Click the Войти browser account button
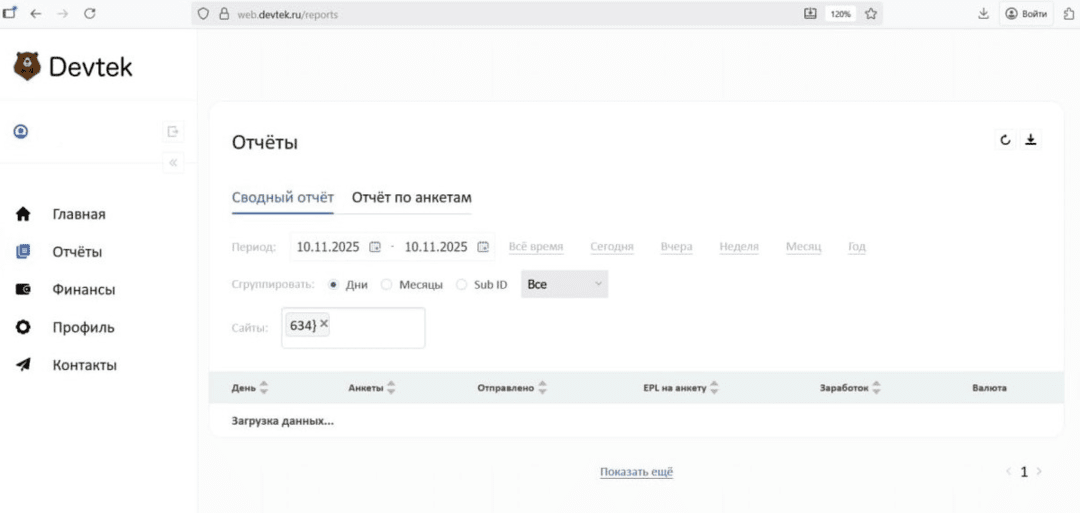Screen dimensions: 1080x513 tap(1026, 13)
